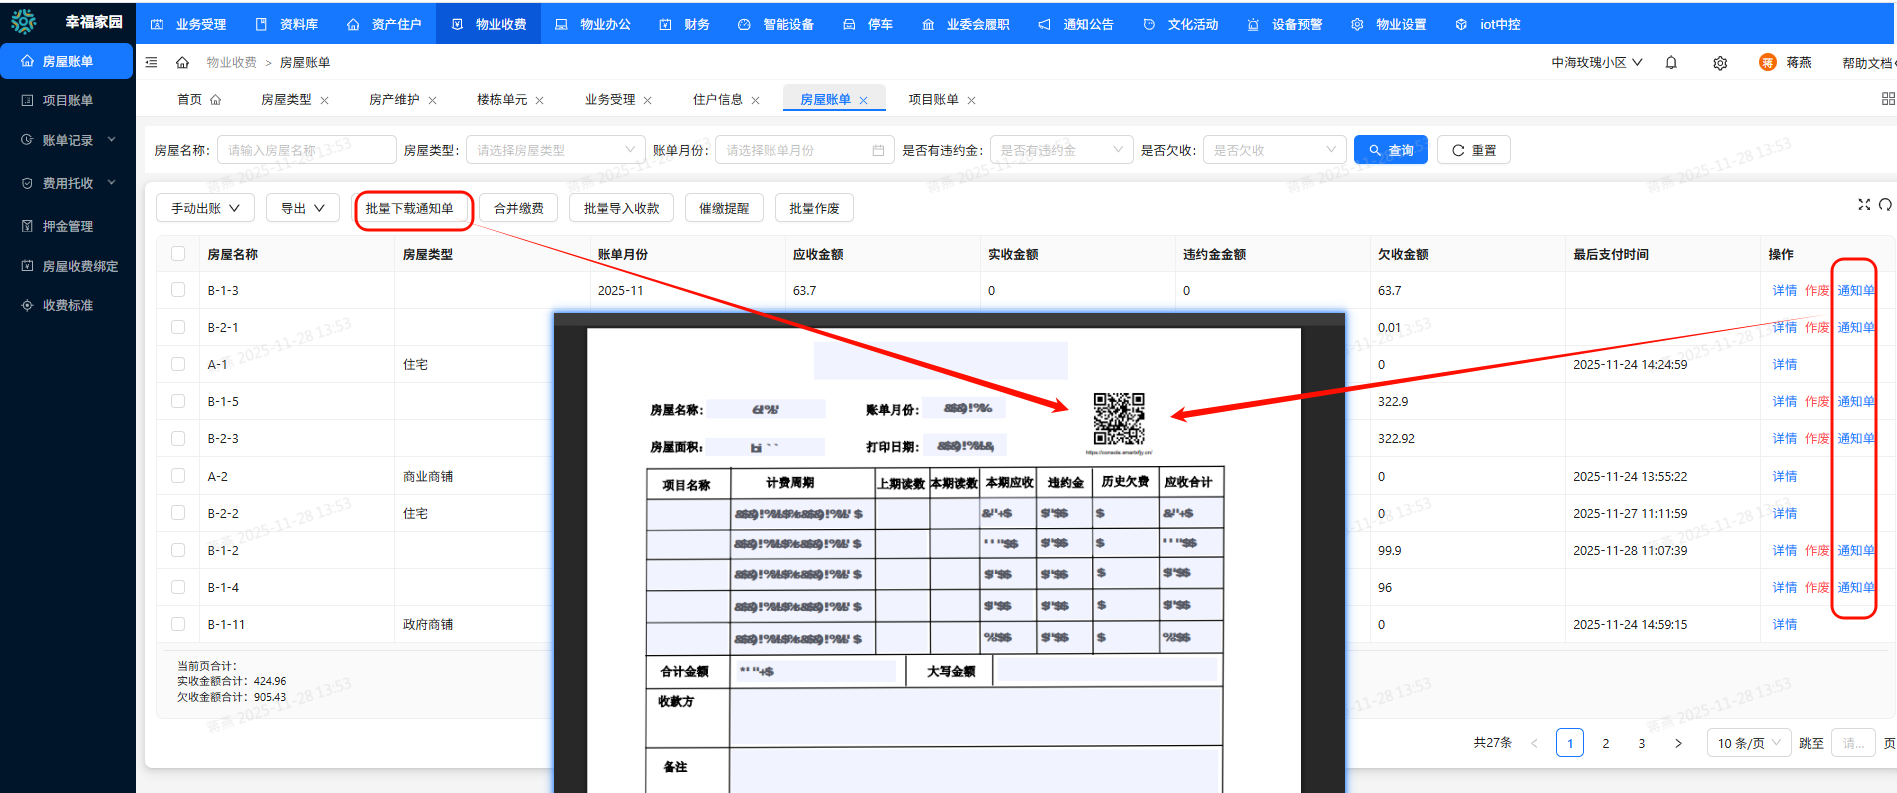Click 作废 link for row B-1-2
Viewport: 1897px width, 793px height.
coord(1817,550)
